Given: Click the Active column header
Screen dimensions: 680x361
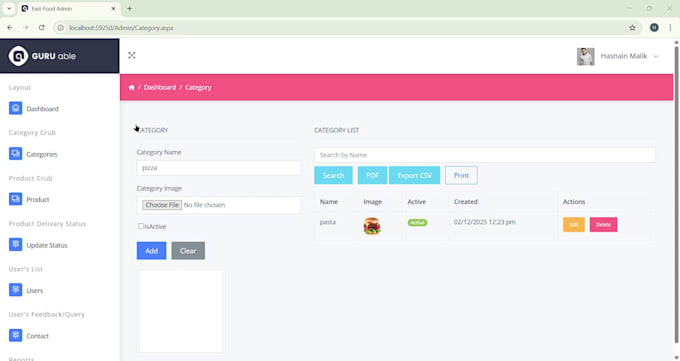Looking at the screenshot, I should 417,202.
